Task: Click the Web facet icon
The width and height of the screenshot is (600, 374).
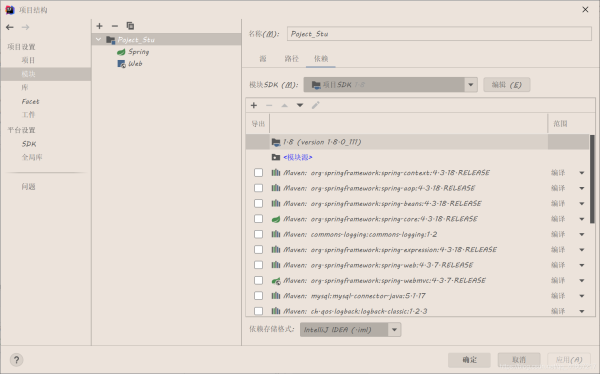Action: (x=121, y=64)
